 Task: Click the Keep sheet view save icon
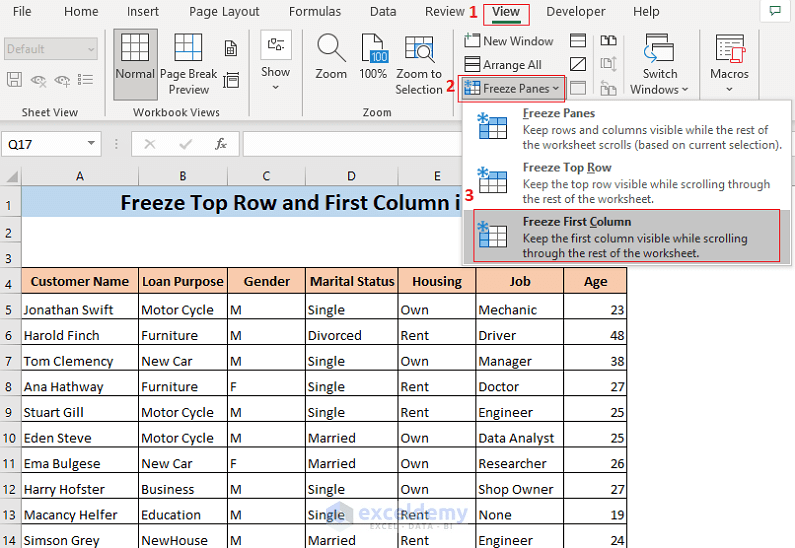tap(14, 80)
